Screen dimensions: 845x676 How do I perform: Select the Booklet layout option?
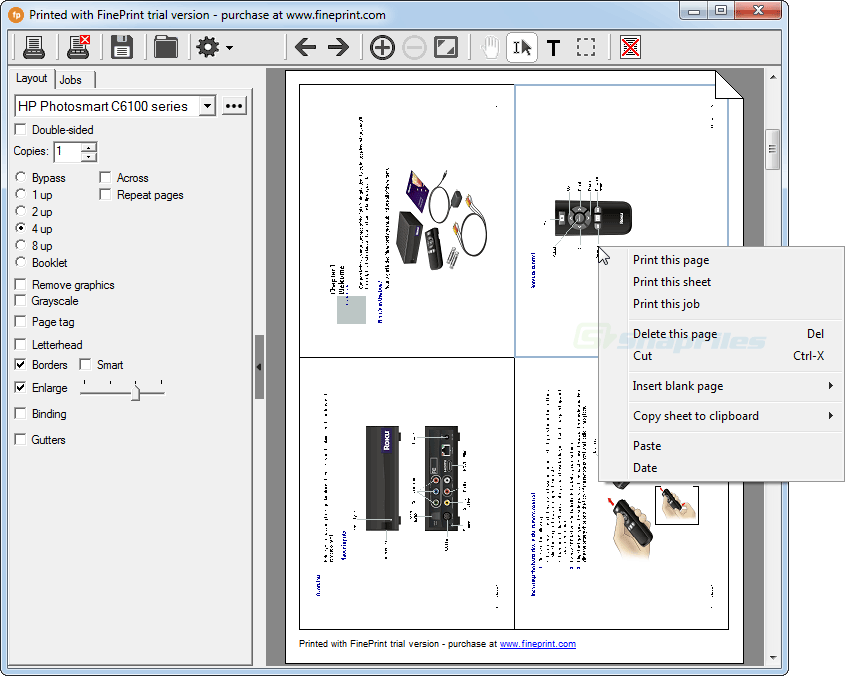tap(20, 262)
